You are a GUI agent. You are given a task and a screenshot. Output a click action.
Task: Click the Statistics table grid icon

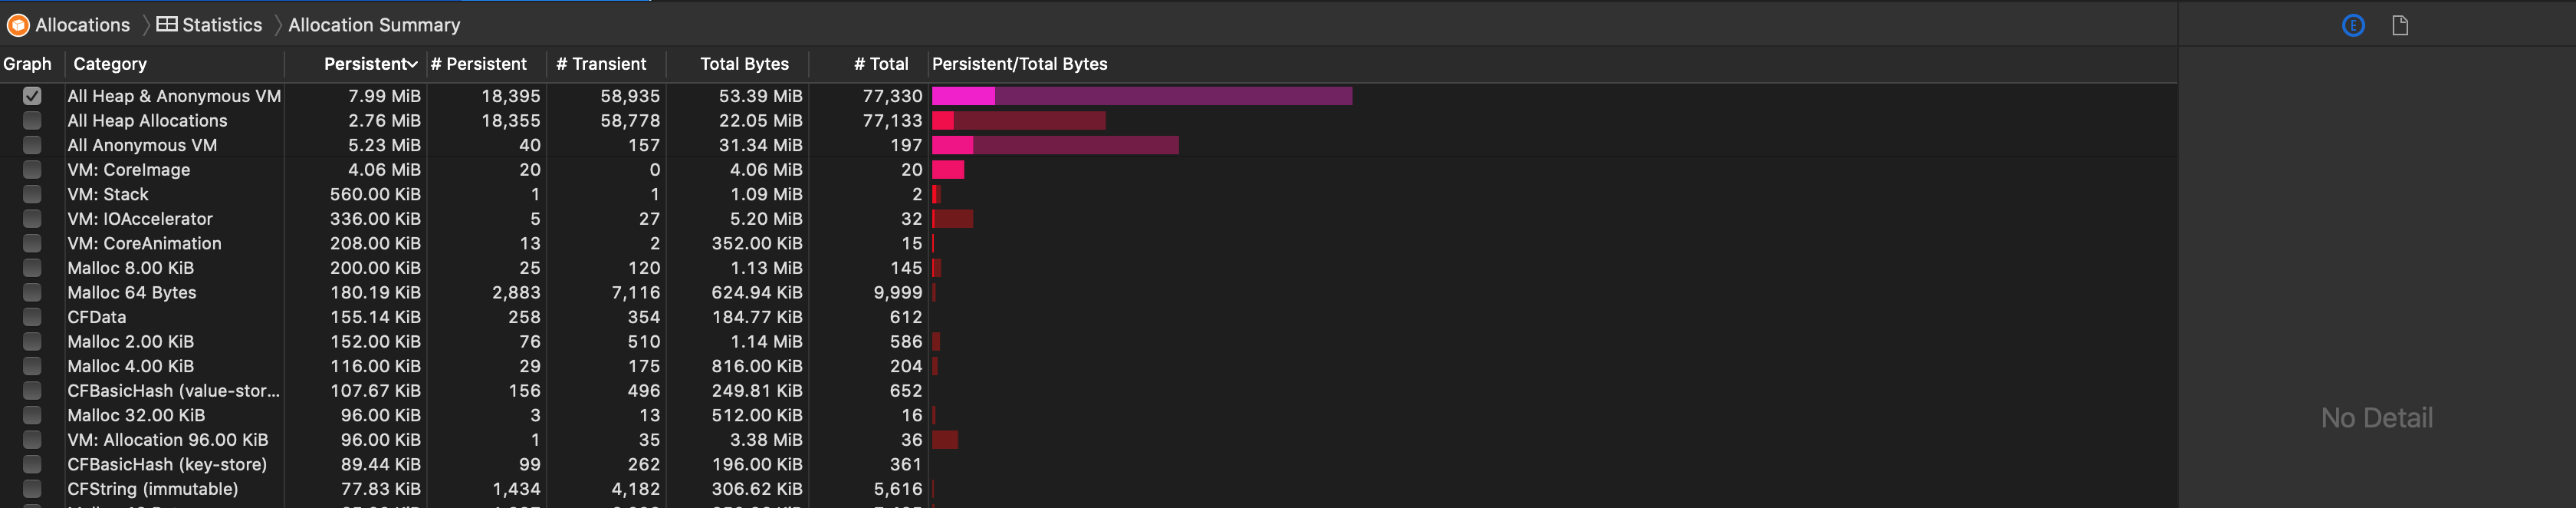coord(167,25)
